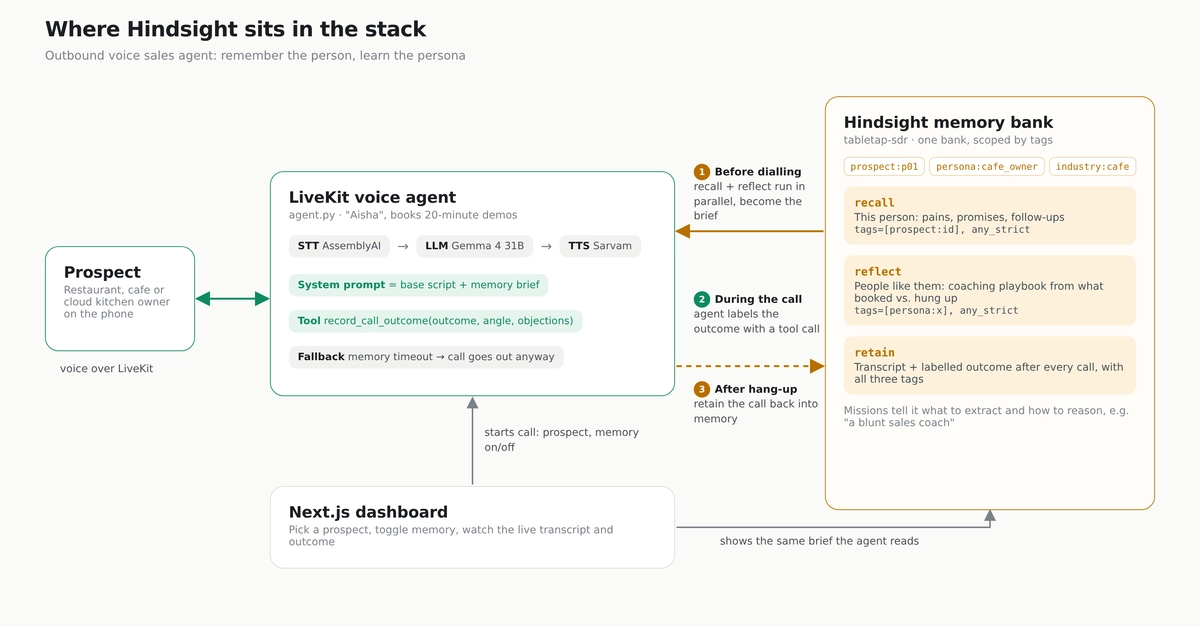The width and height of the screenshot is (1200, 627).
Task: Select the Prospect box heading
Action: (102, 272)
